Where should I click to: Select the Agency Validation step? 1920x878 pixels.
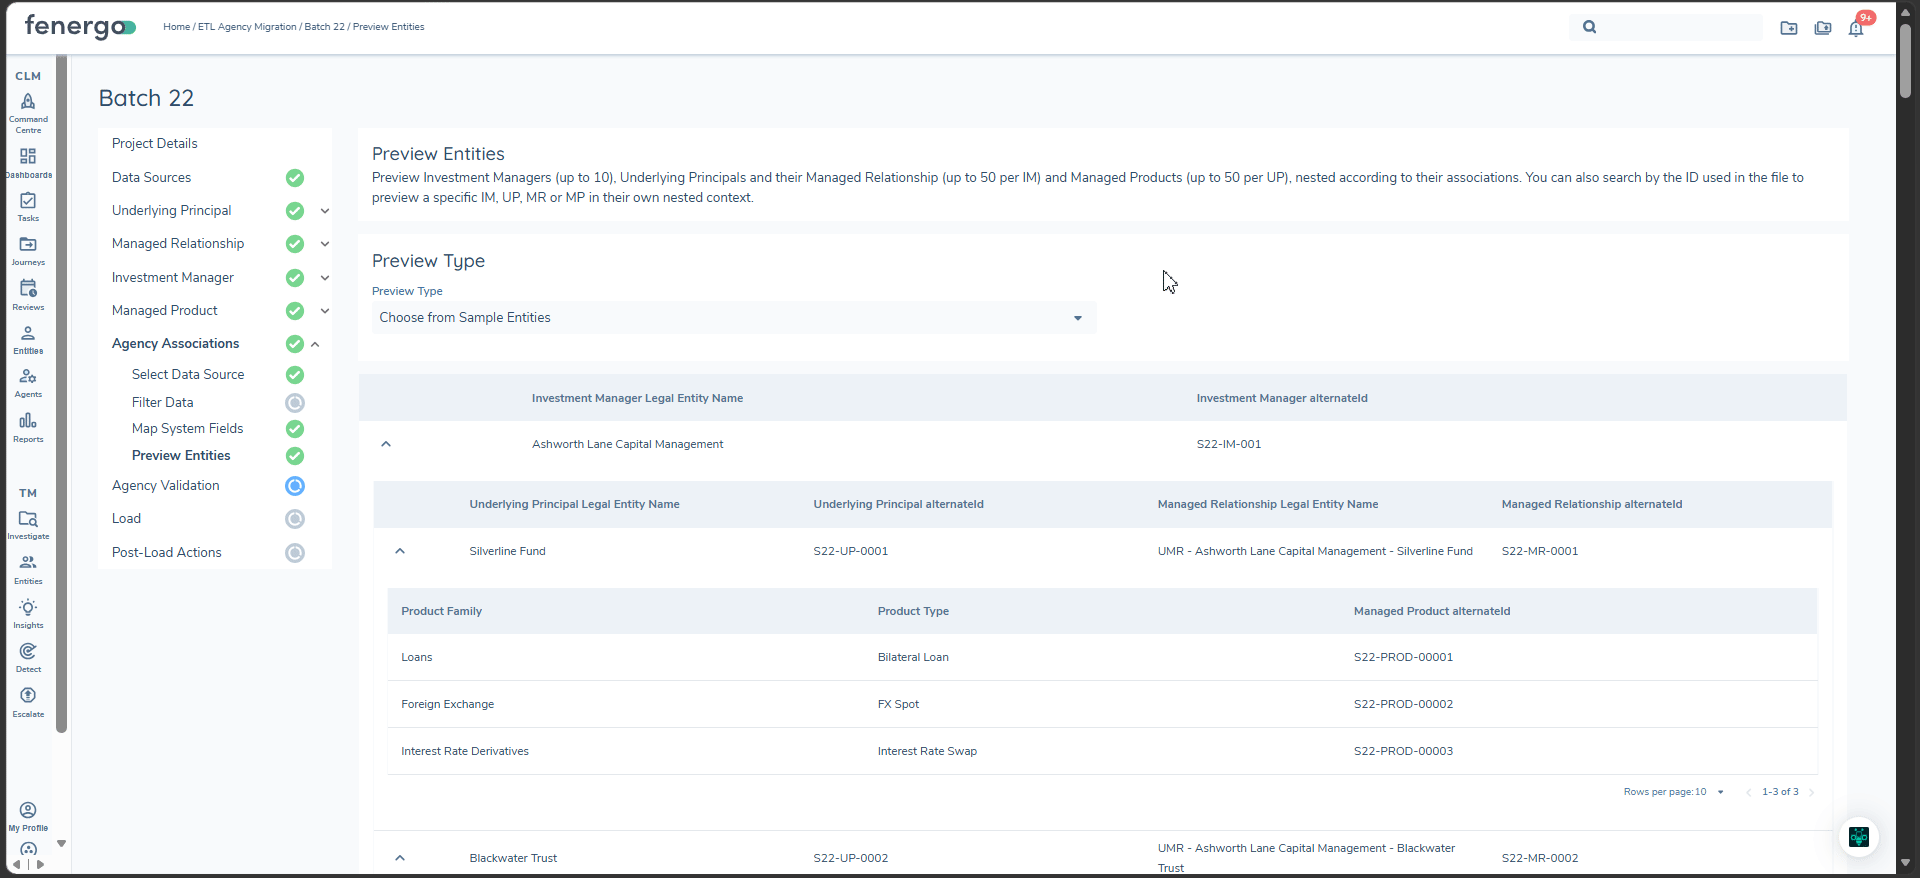click(x=166, y=486)
